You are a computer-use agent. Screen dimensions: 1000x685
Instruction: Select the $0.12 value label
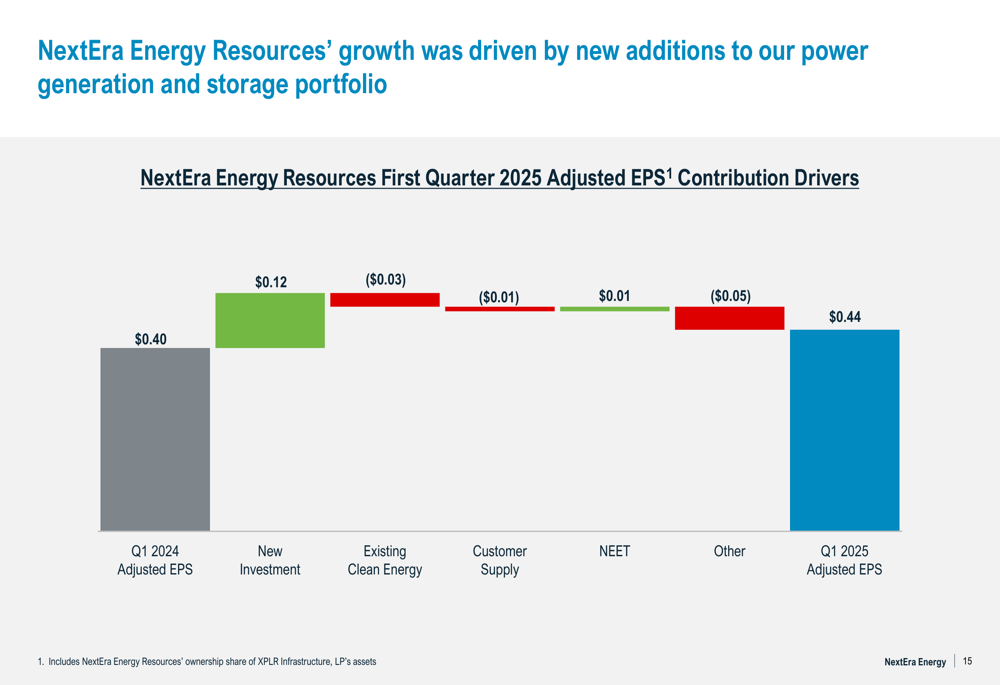click(x=271, y=282)
